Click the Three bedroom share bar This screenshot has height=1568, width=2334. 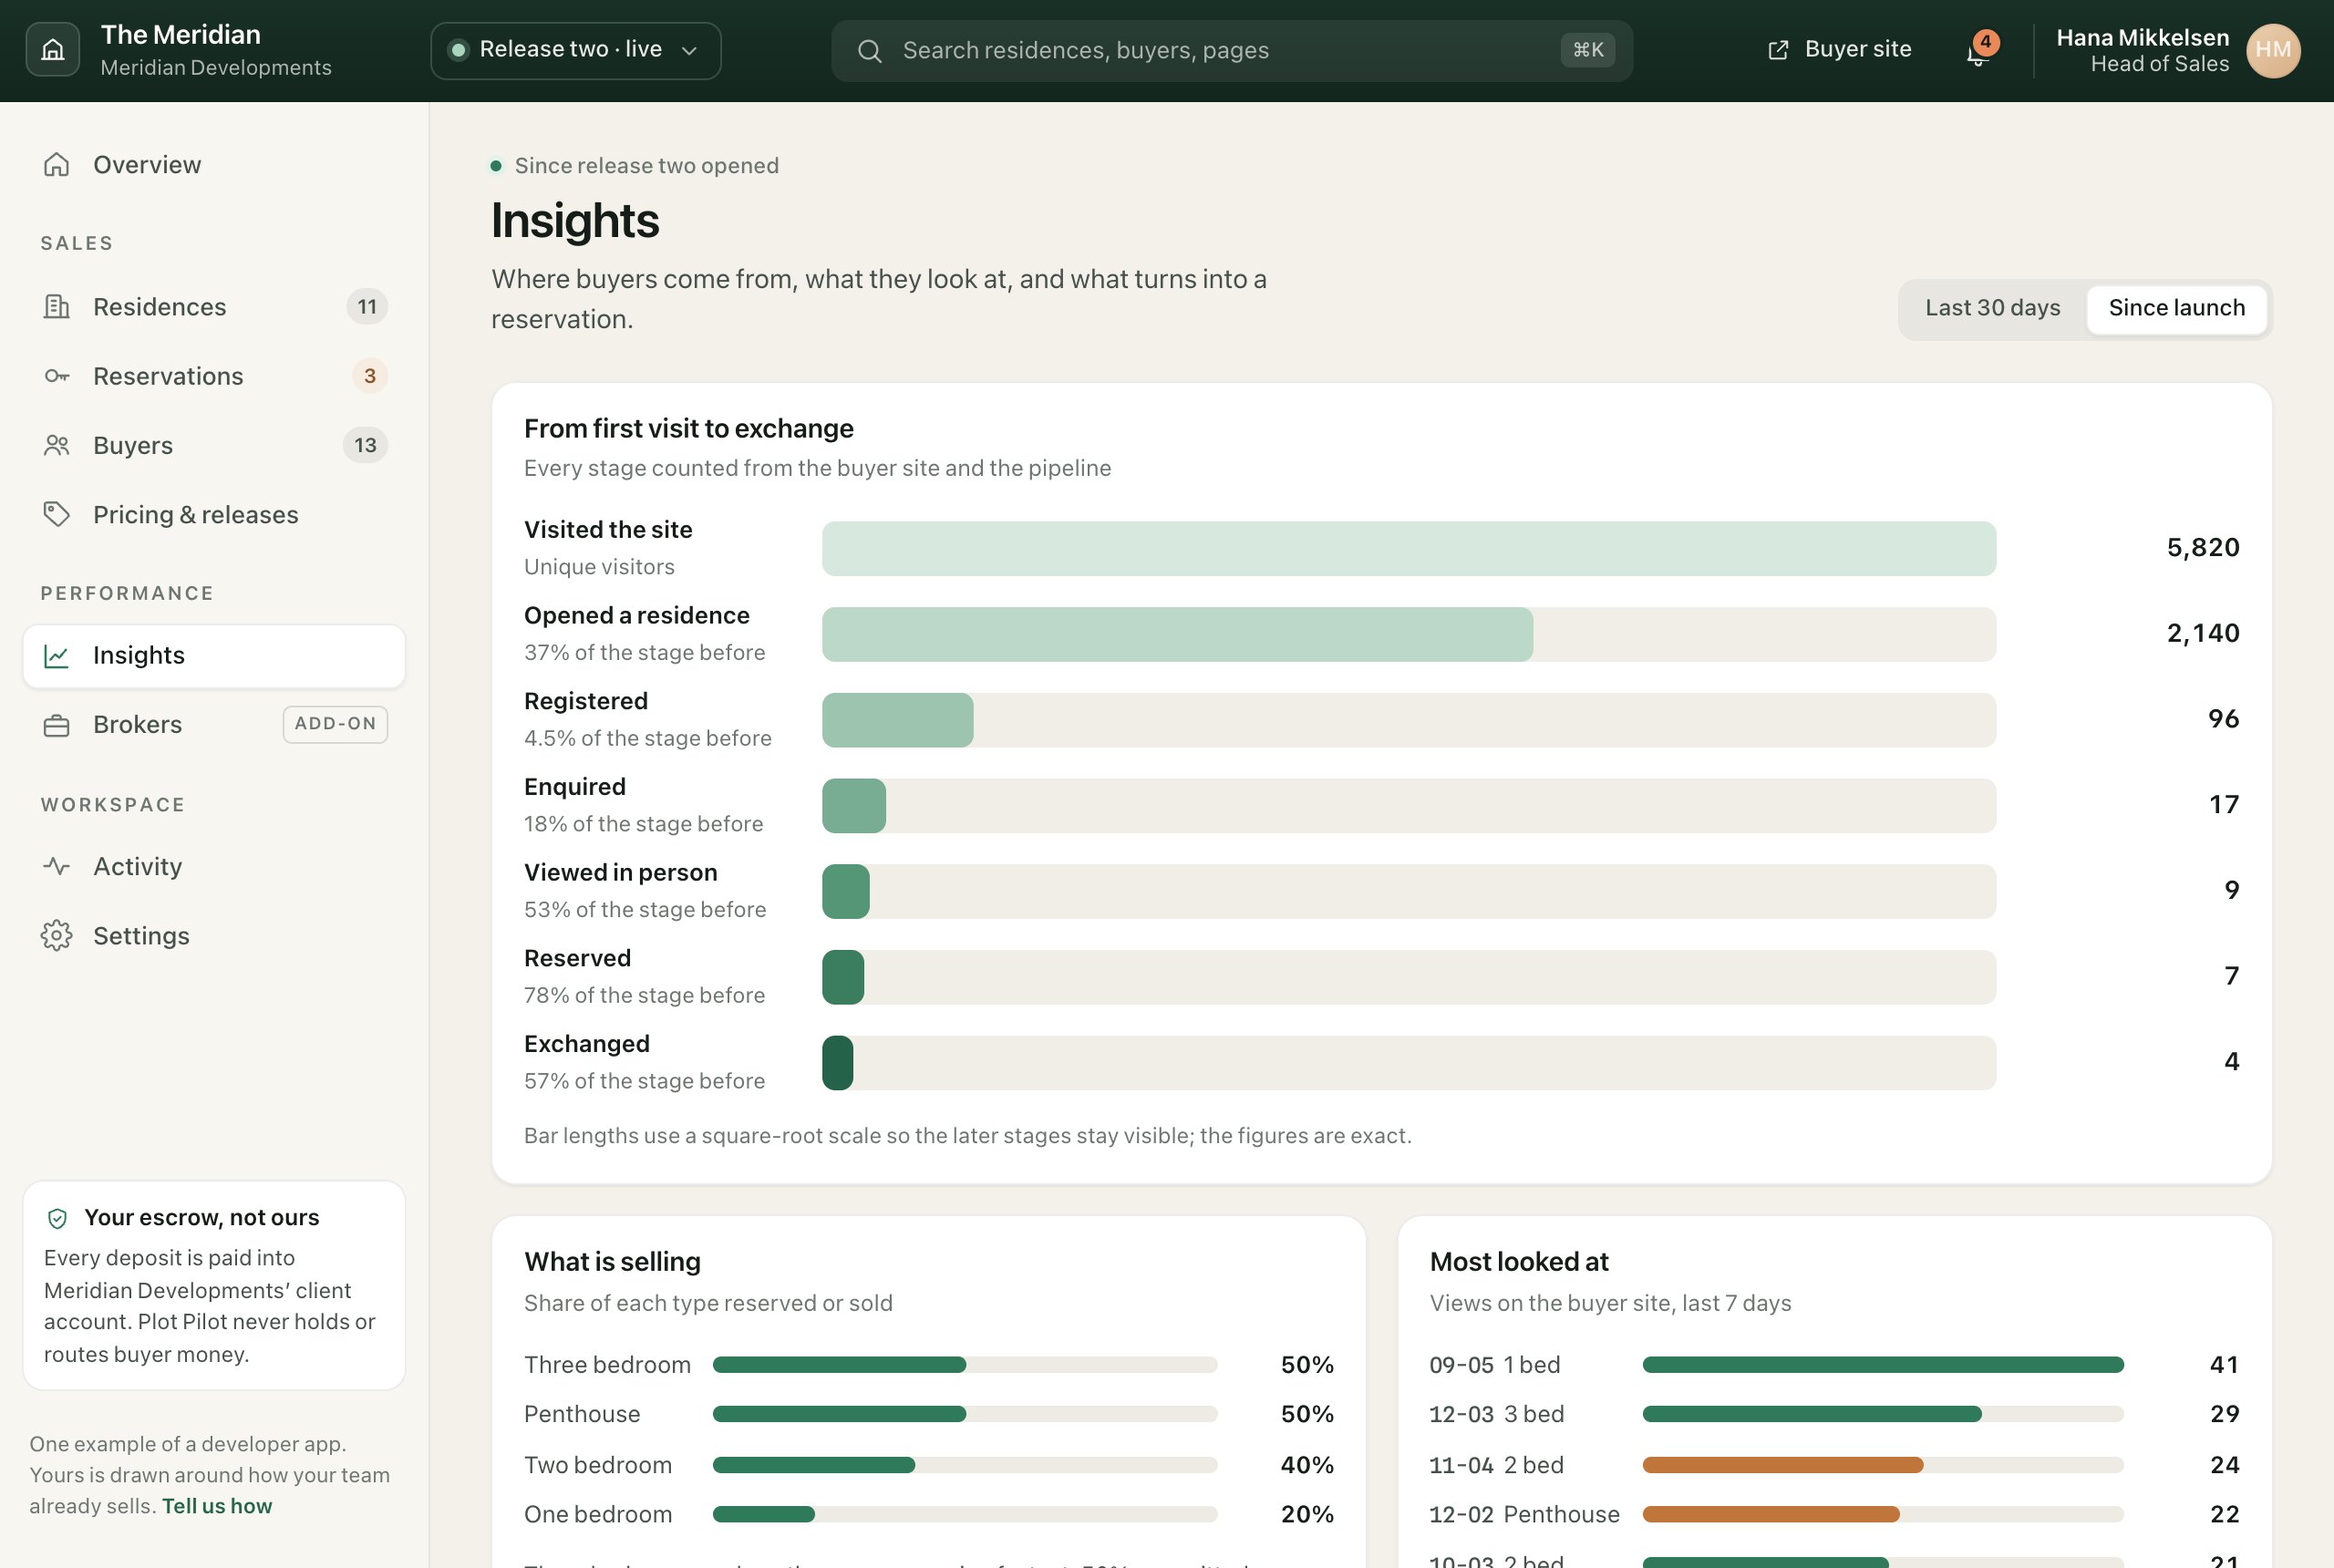click(964, 1365)
